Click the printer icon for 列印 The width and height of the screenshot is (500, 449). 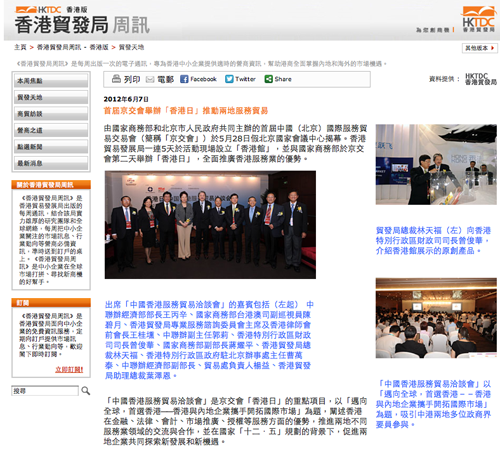[116, 79]
